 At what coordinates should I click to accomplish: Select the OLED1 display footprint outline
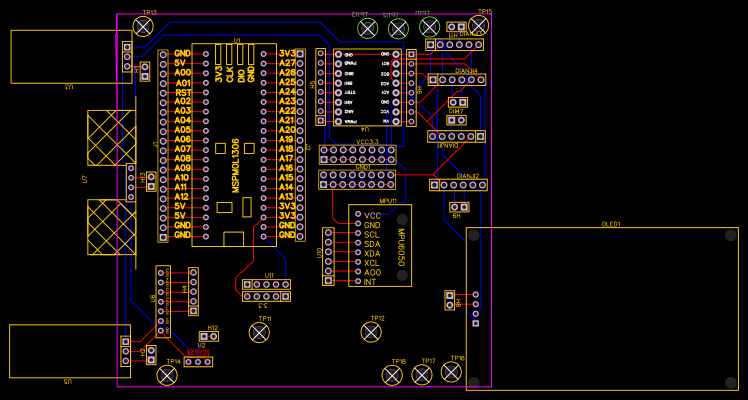point(604,308)
